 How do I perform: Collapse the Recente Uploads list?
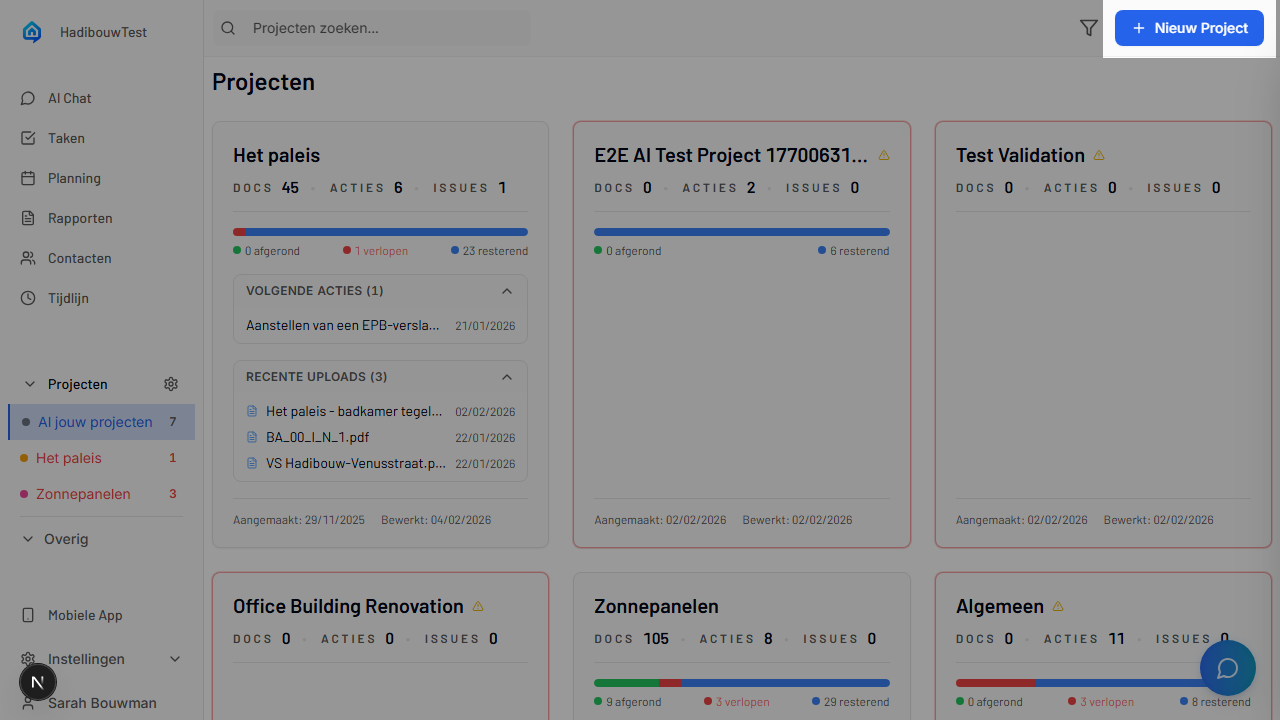(x=507, y=377)
